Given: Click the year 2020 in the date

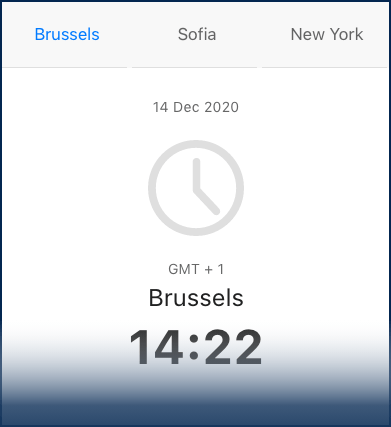Looking at the screenshot, I should pyautogui.click(x=221, y=107).
